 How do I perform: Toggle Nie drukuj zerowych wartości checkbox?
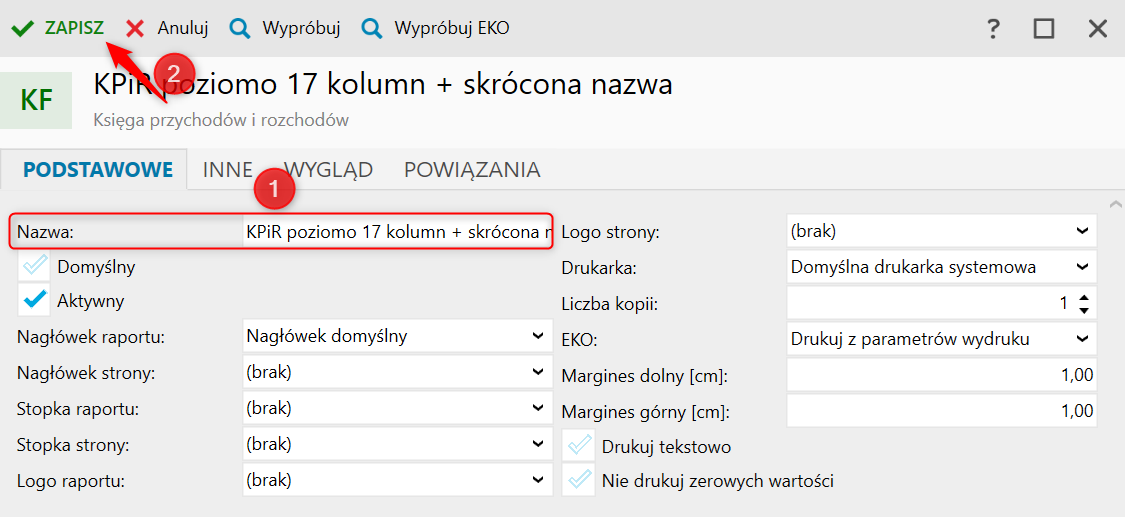(x=579, y=480)
